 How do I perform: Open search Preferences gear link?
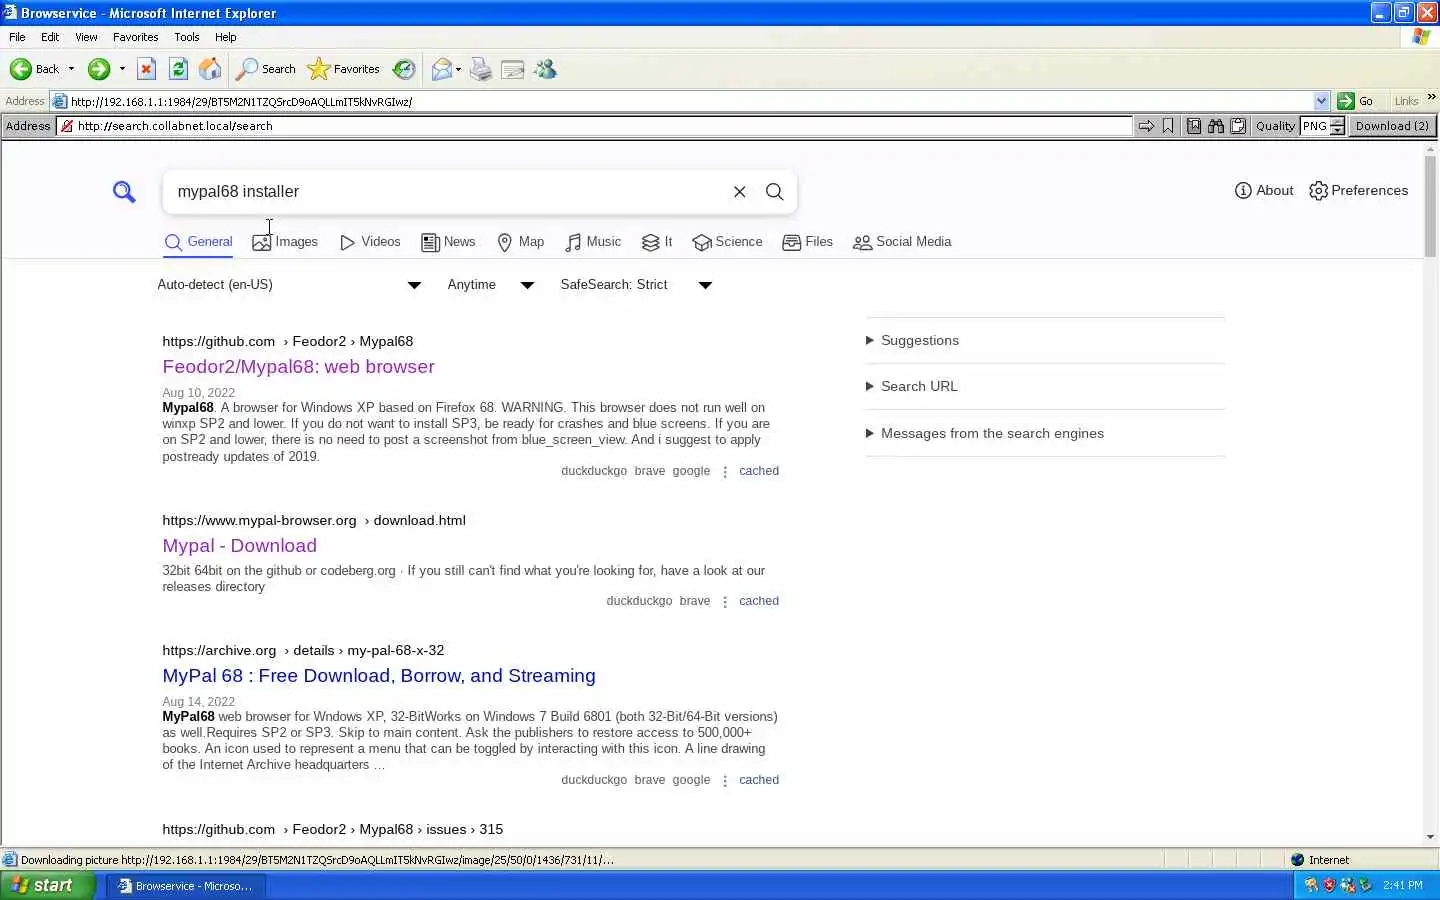coord(1358,191)
